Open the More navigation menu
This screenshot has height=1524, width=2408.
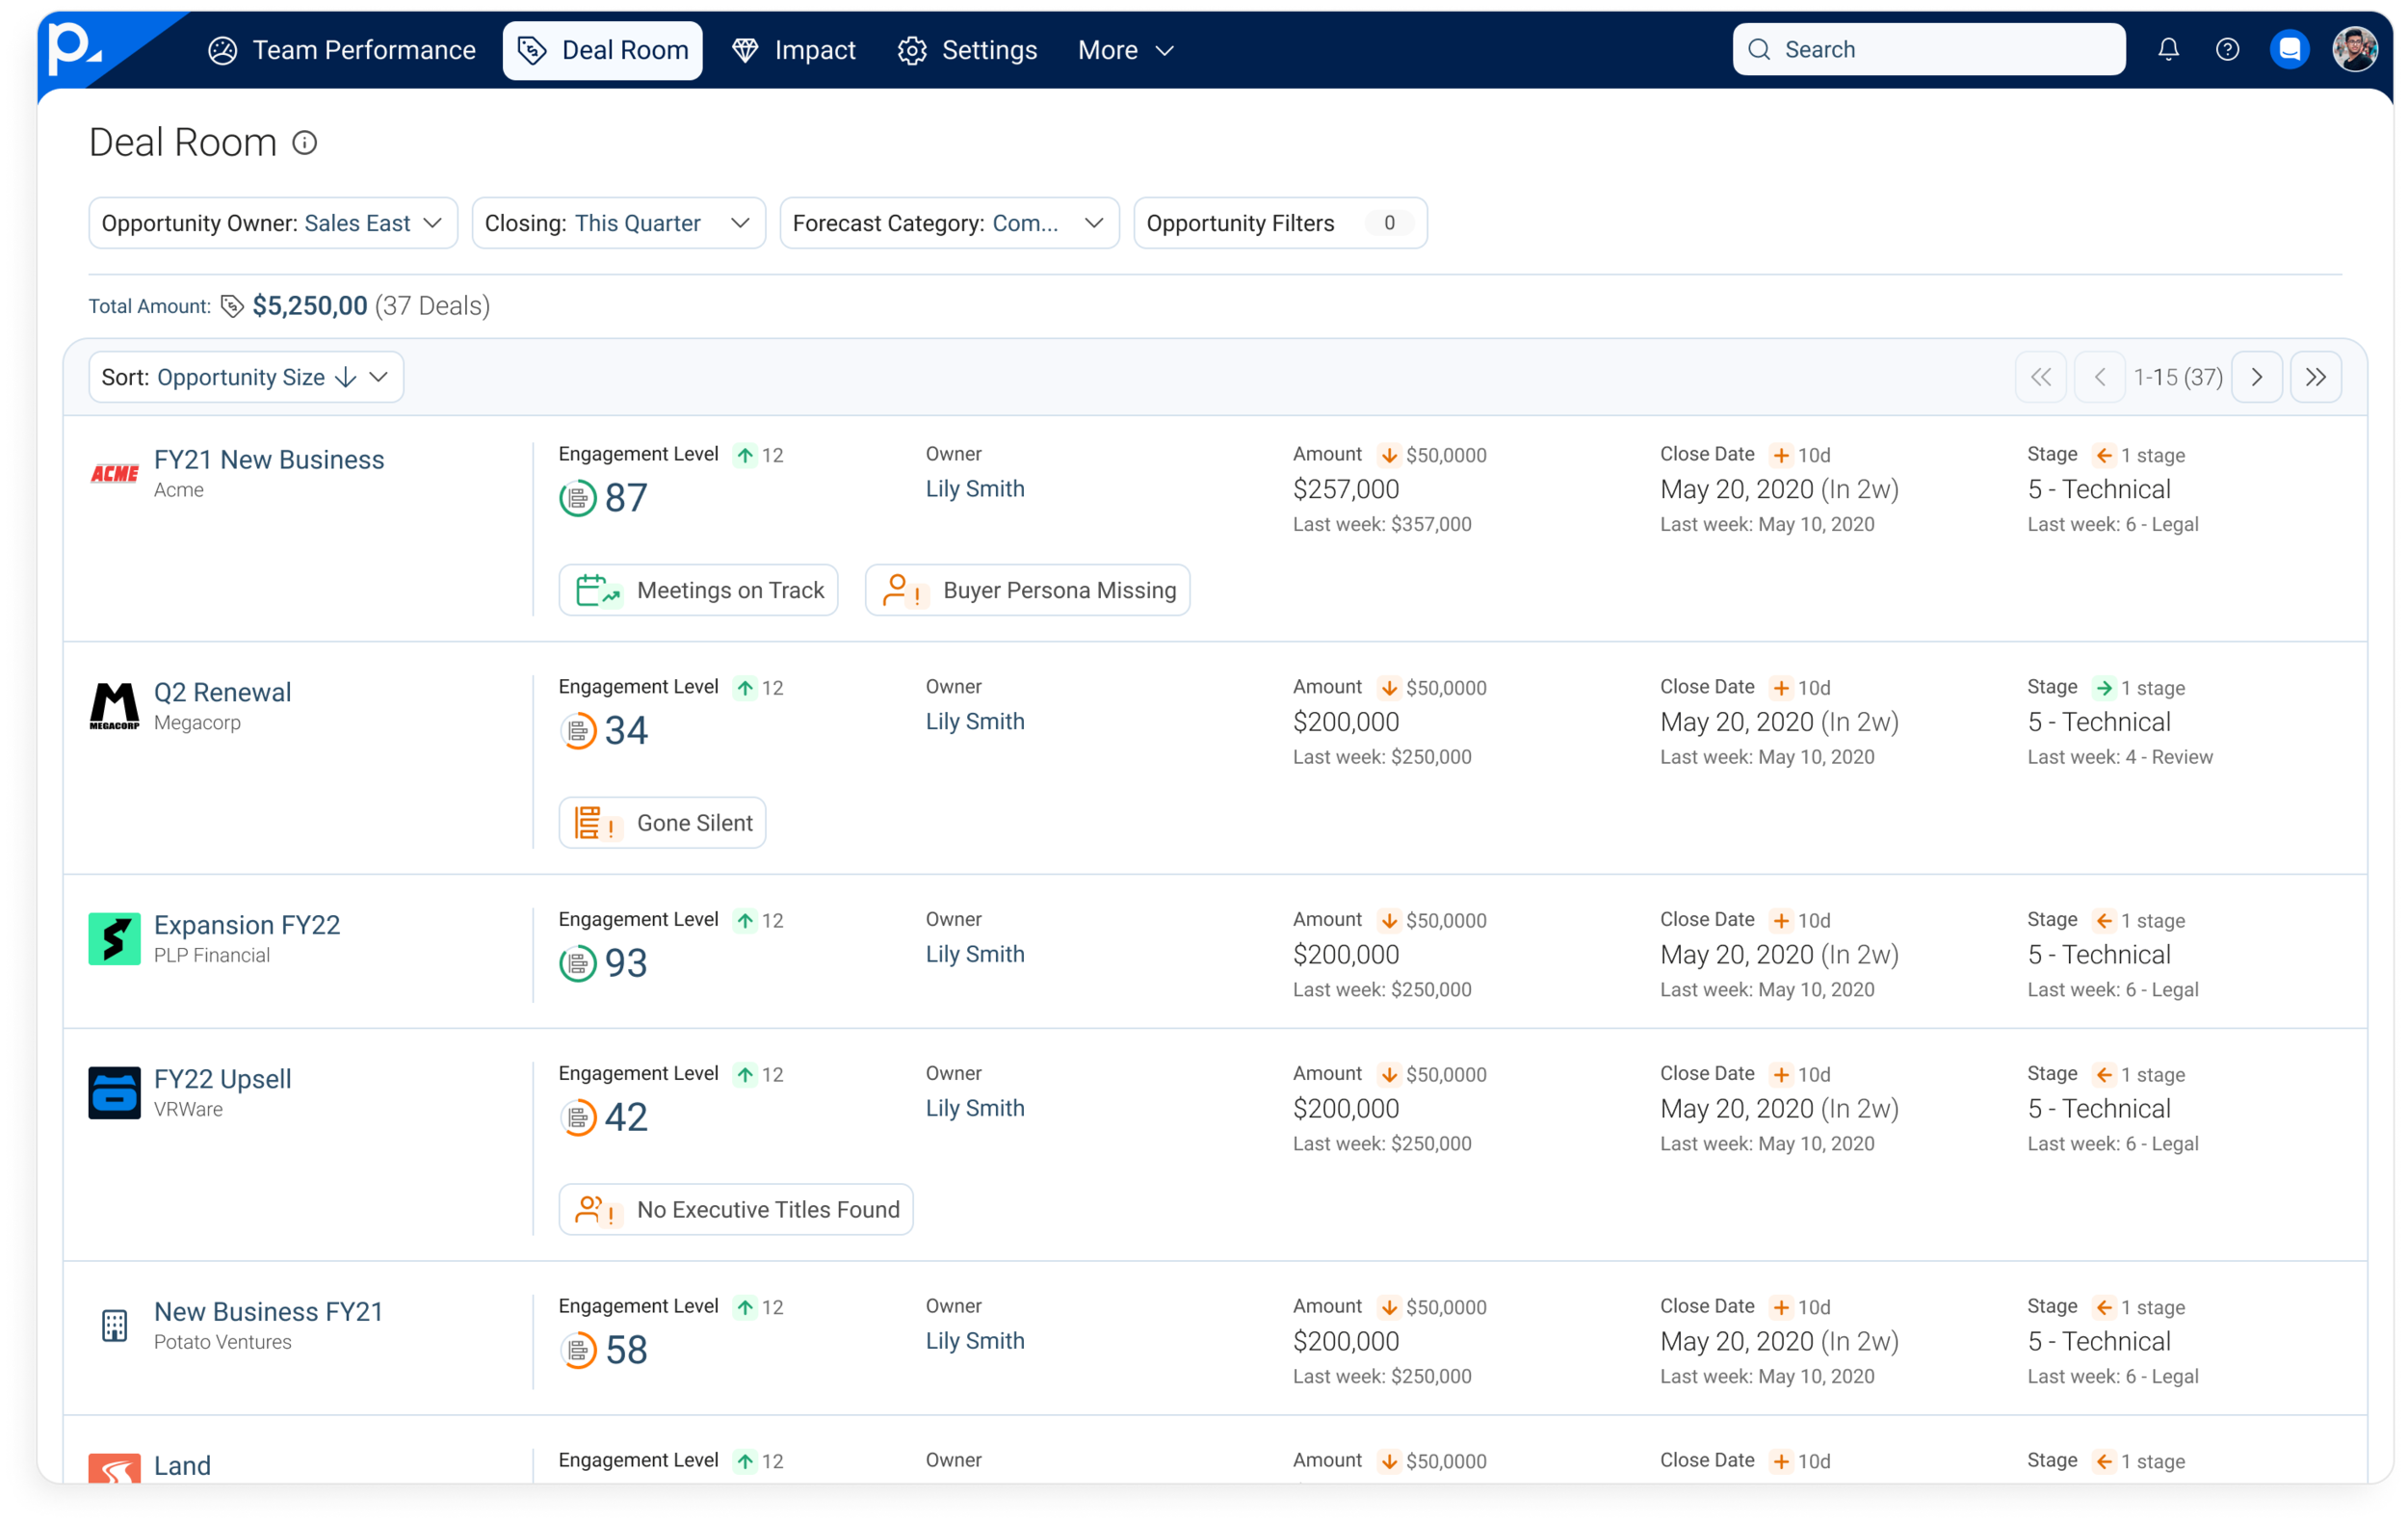(x=1125, y=50)
